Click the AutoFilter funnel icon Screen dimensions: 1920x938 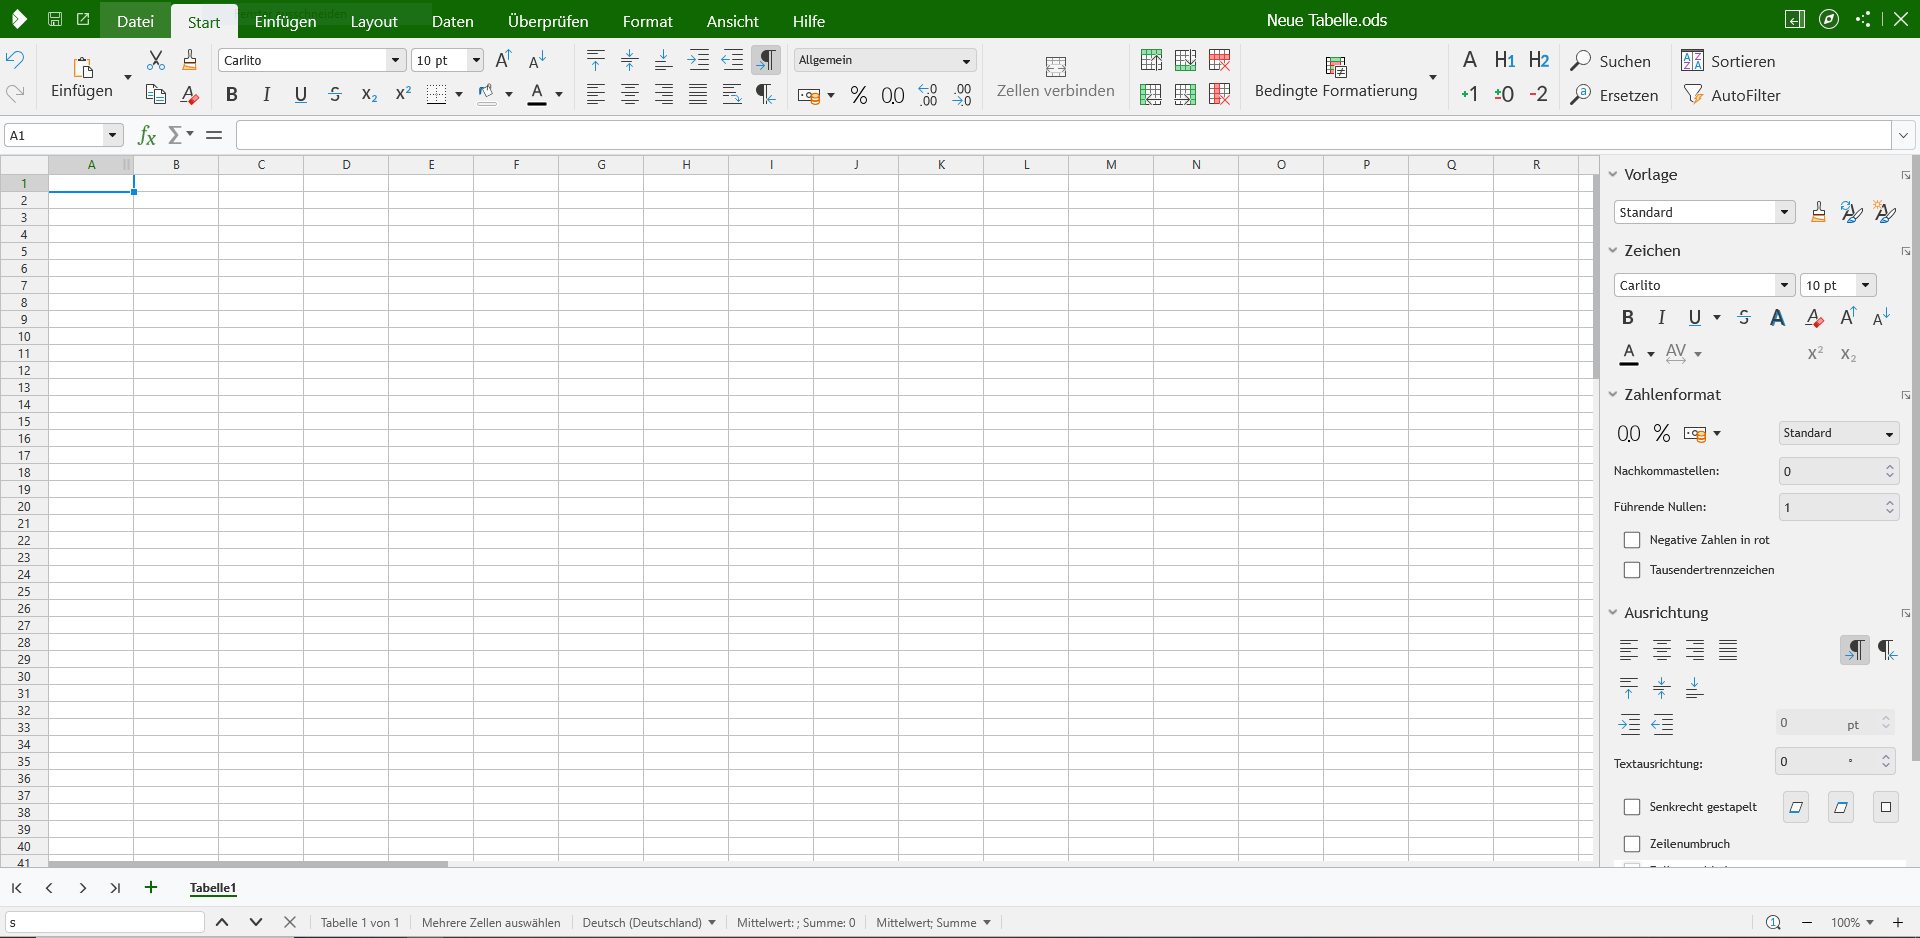click(x=1693, y=95)
